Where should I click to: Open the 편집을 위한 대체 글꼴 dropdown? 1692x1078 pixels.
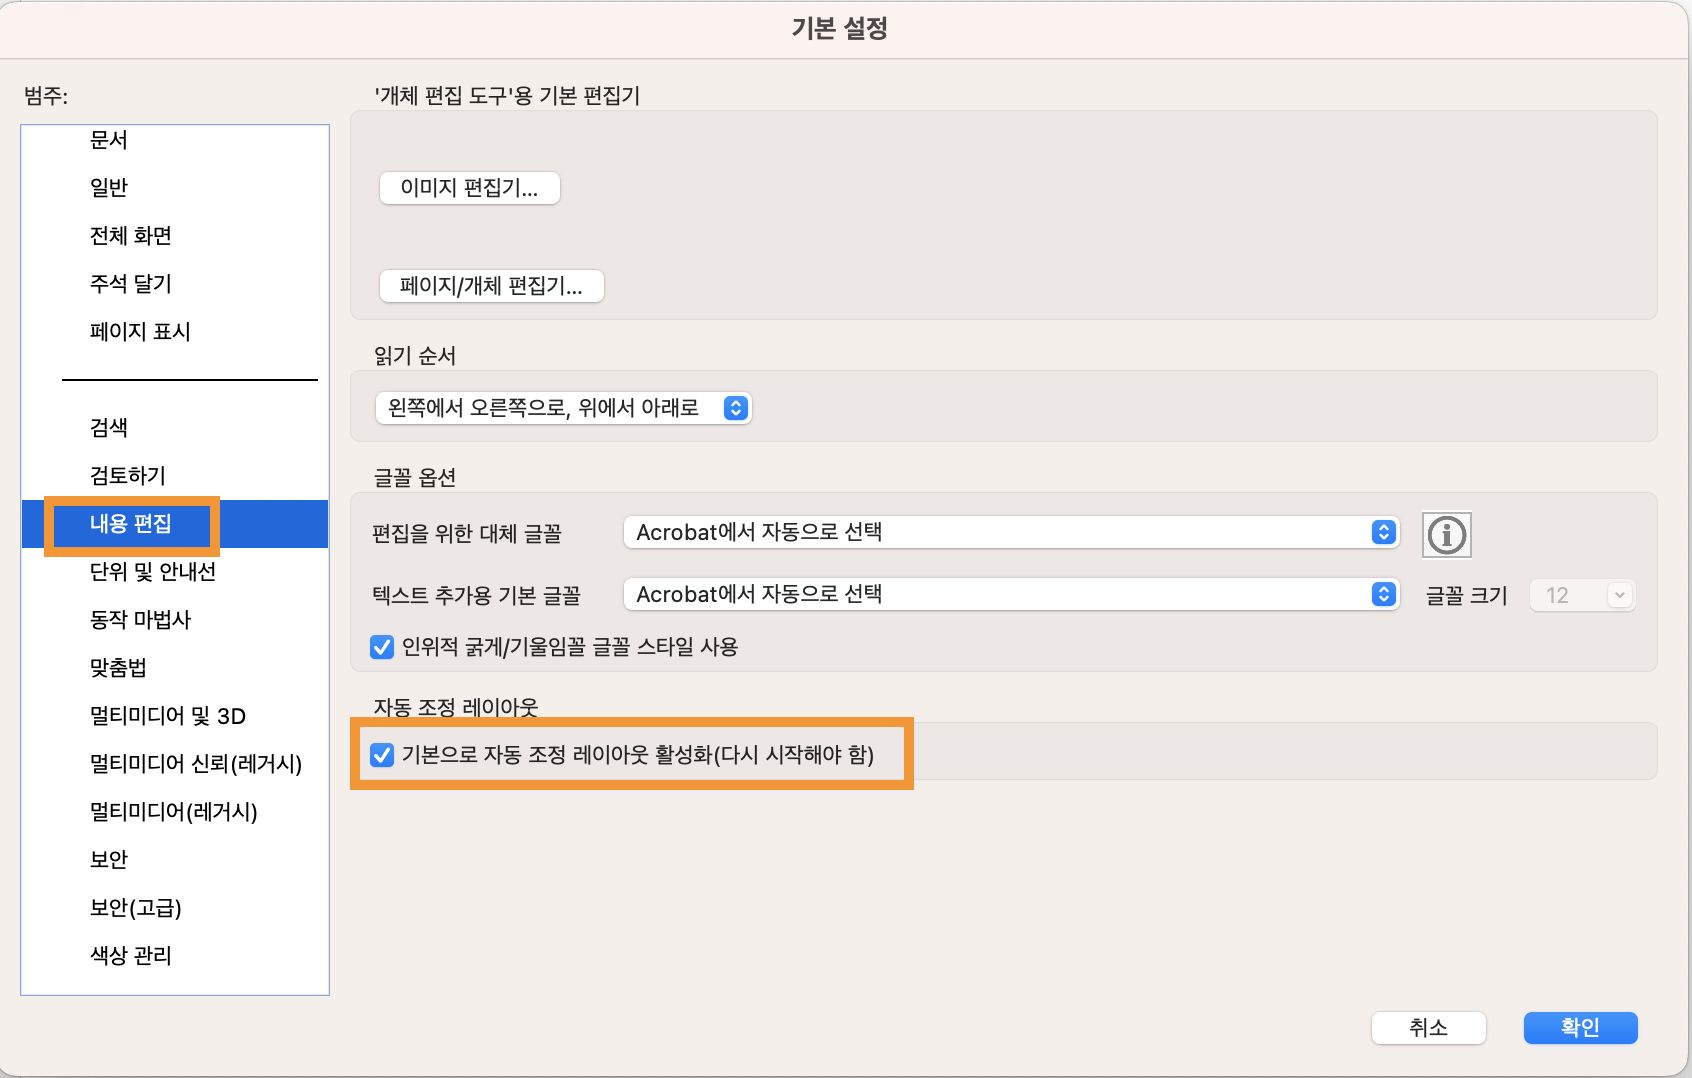click(x=1384, y=532)
